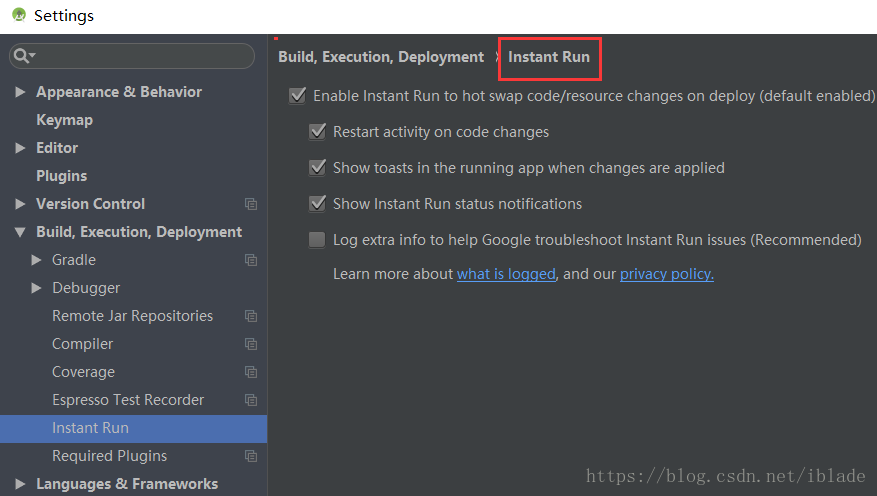Click the project-scope icon beside Espresso Test Recorder
877x496 pixels.
[251, 400]
